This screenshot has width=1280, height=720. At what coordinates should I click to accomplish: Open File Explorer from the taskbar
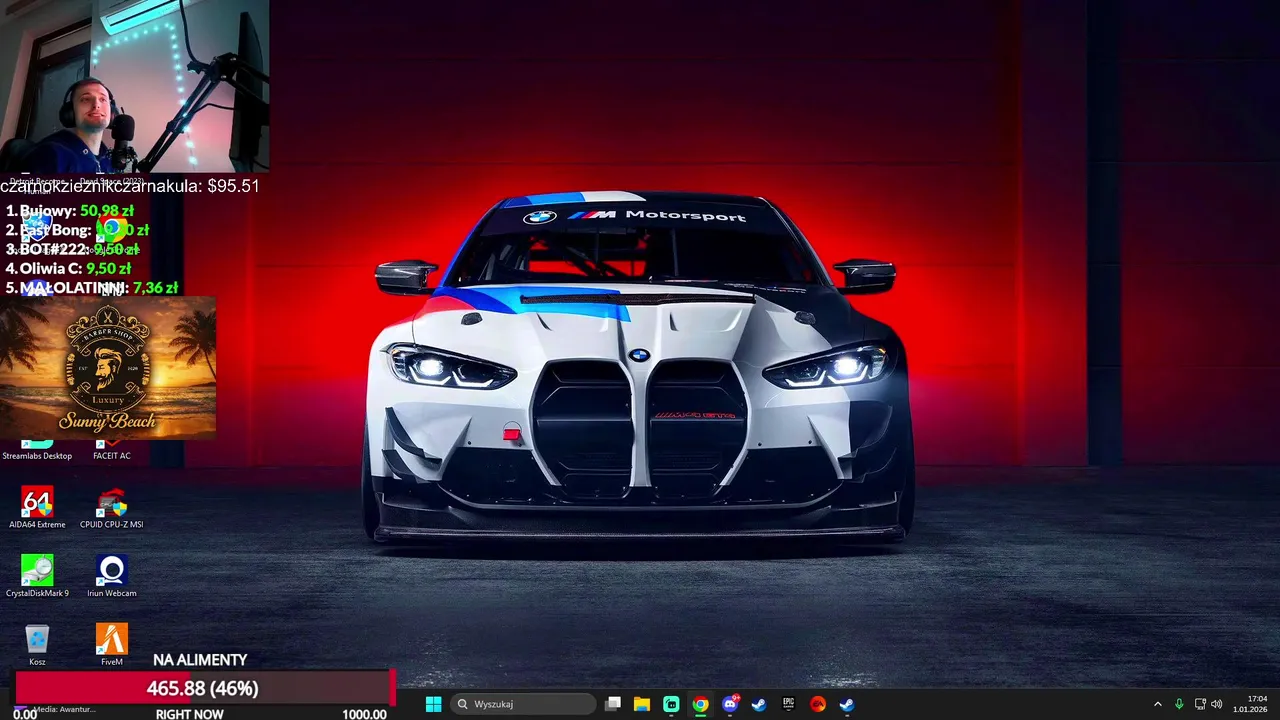point(642,704)
